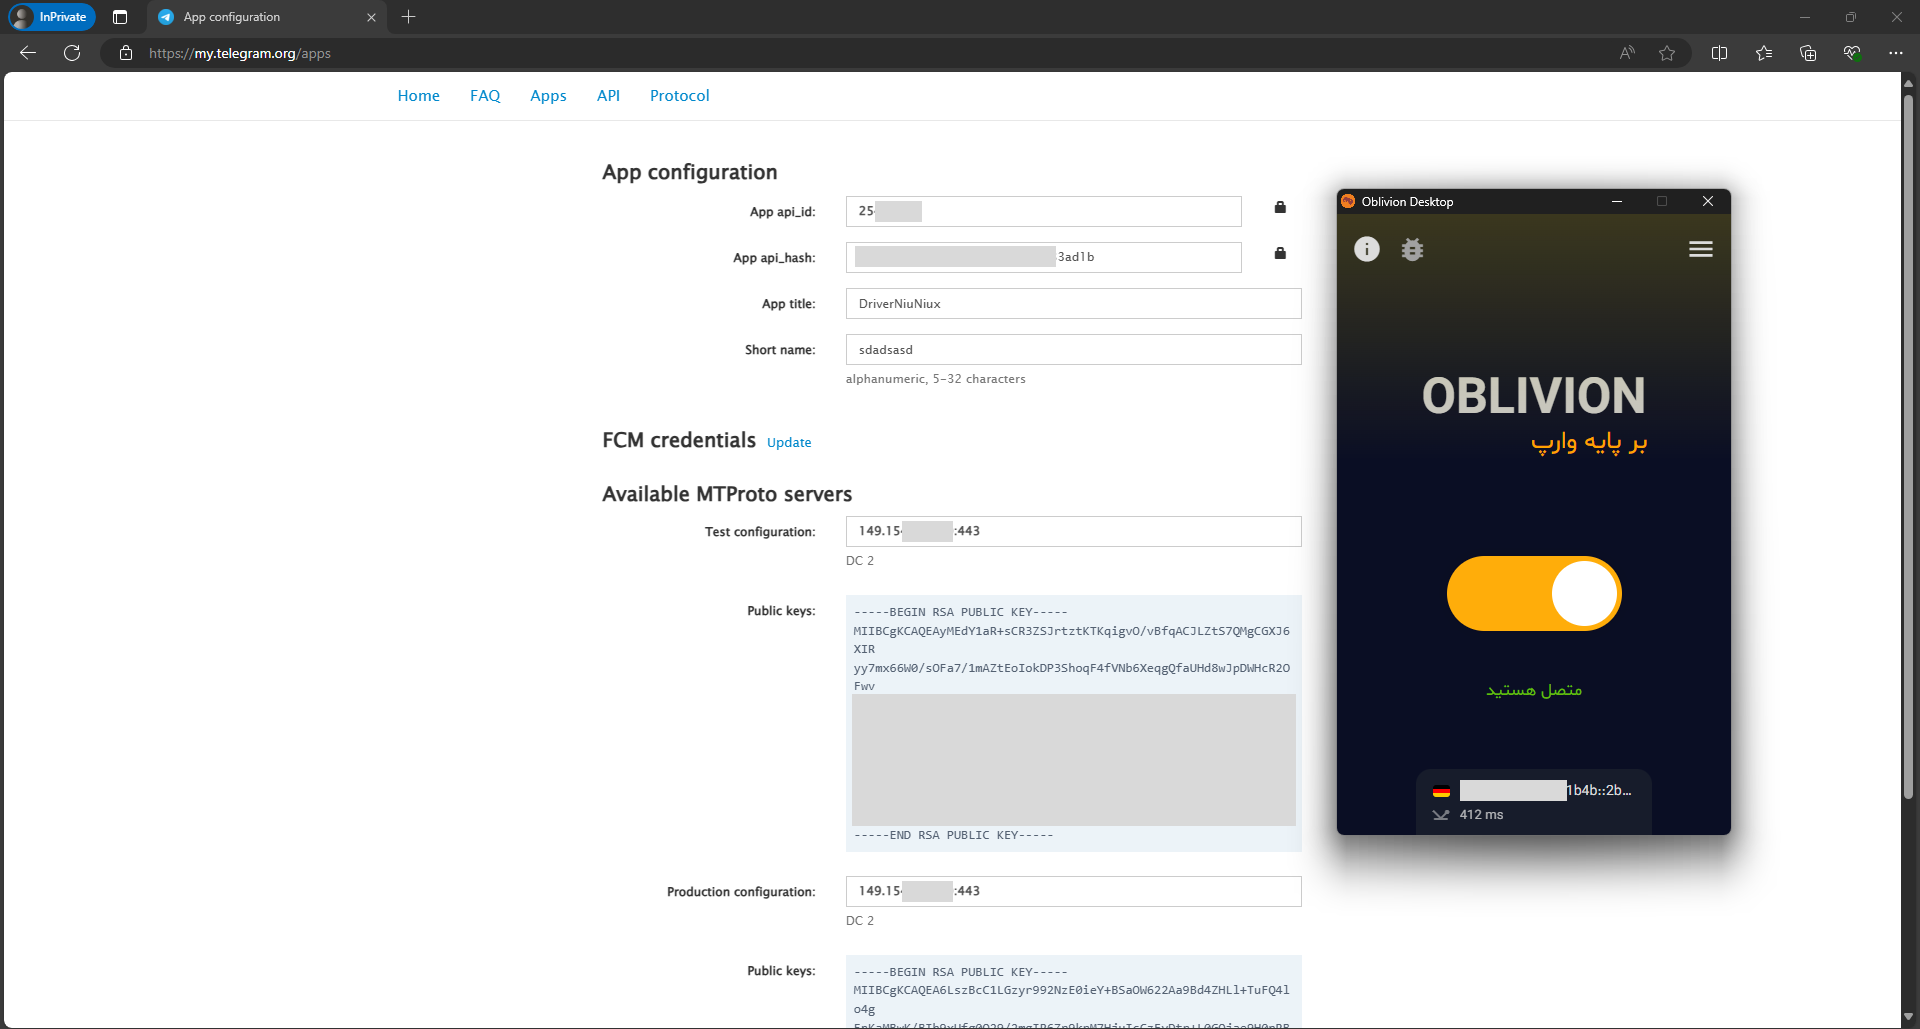View site information padlock icon
The width and height of the screenshot is (1920, 1029).
[126, 53]
